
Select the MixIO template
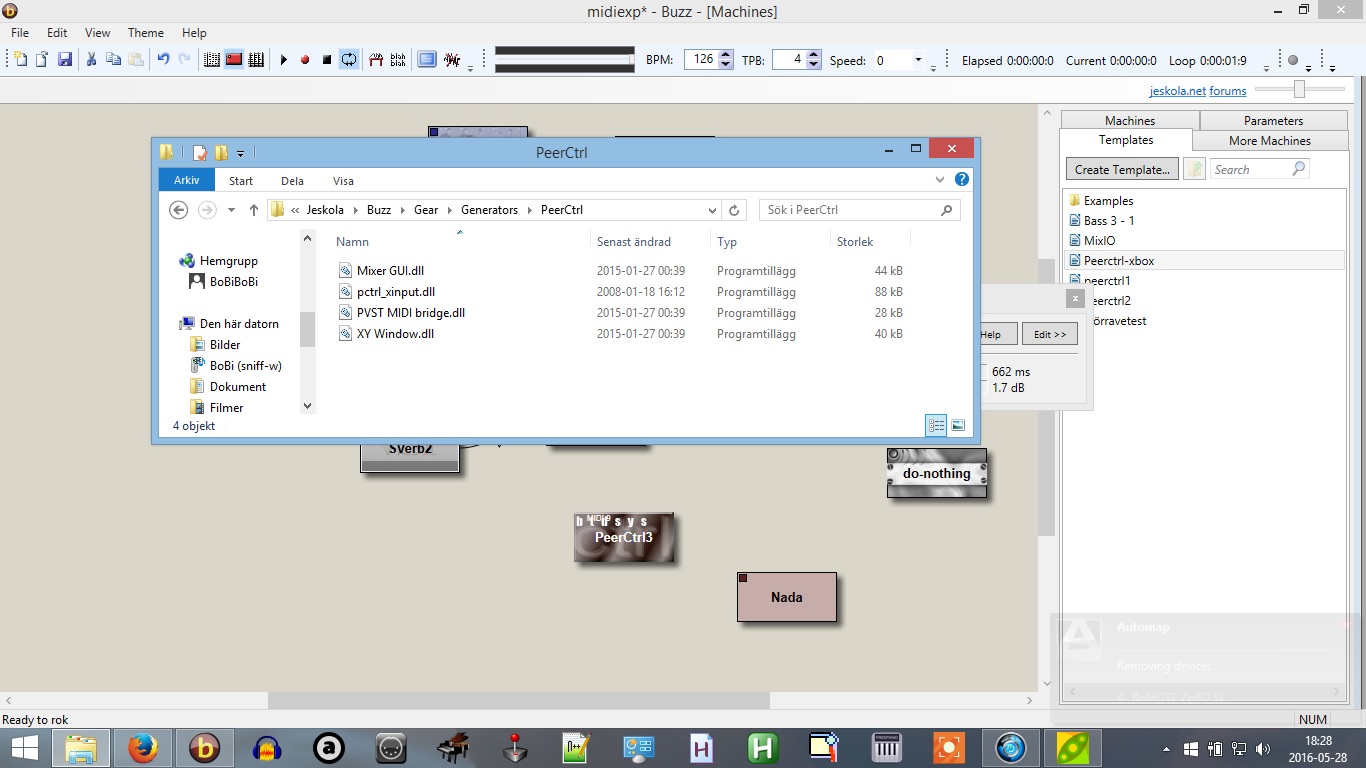click(x=1099, y=240)
